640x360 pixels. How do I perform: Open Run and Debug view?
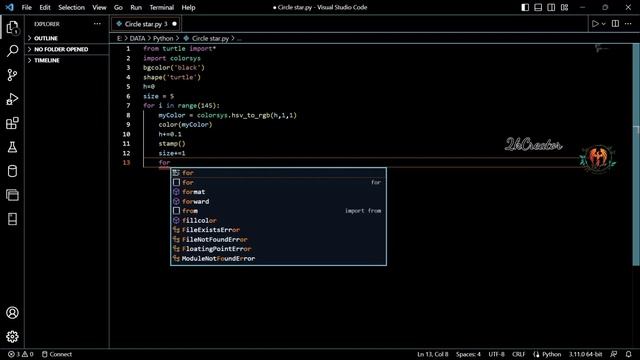(12, 99)
